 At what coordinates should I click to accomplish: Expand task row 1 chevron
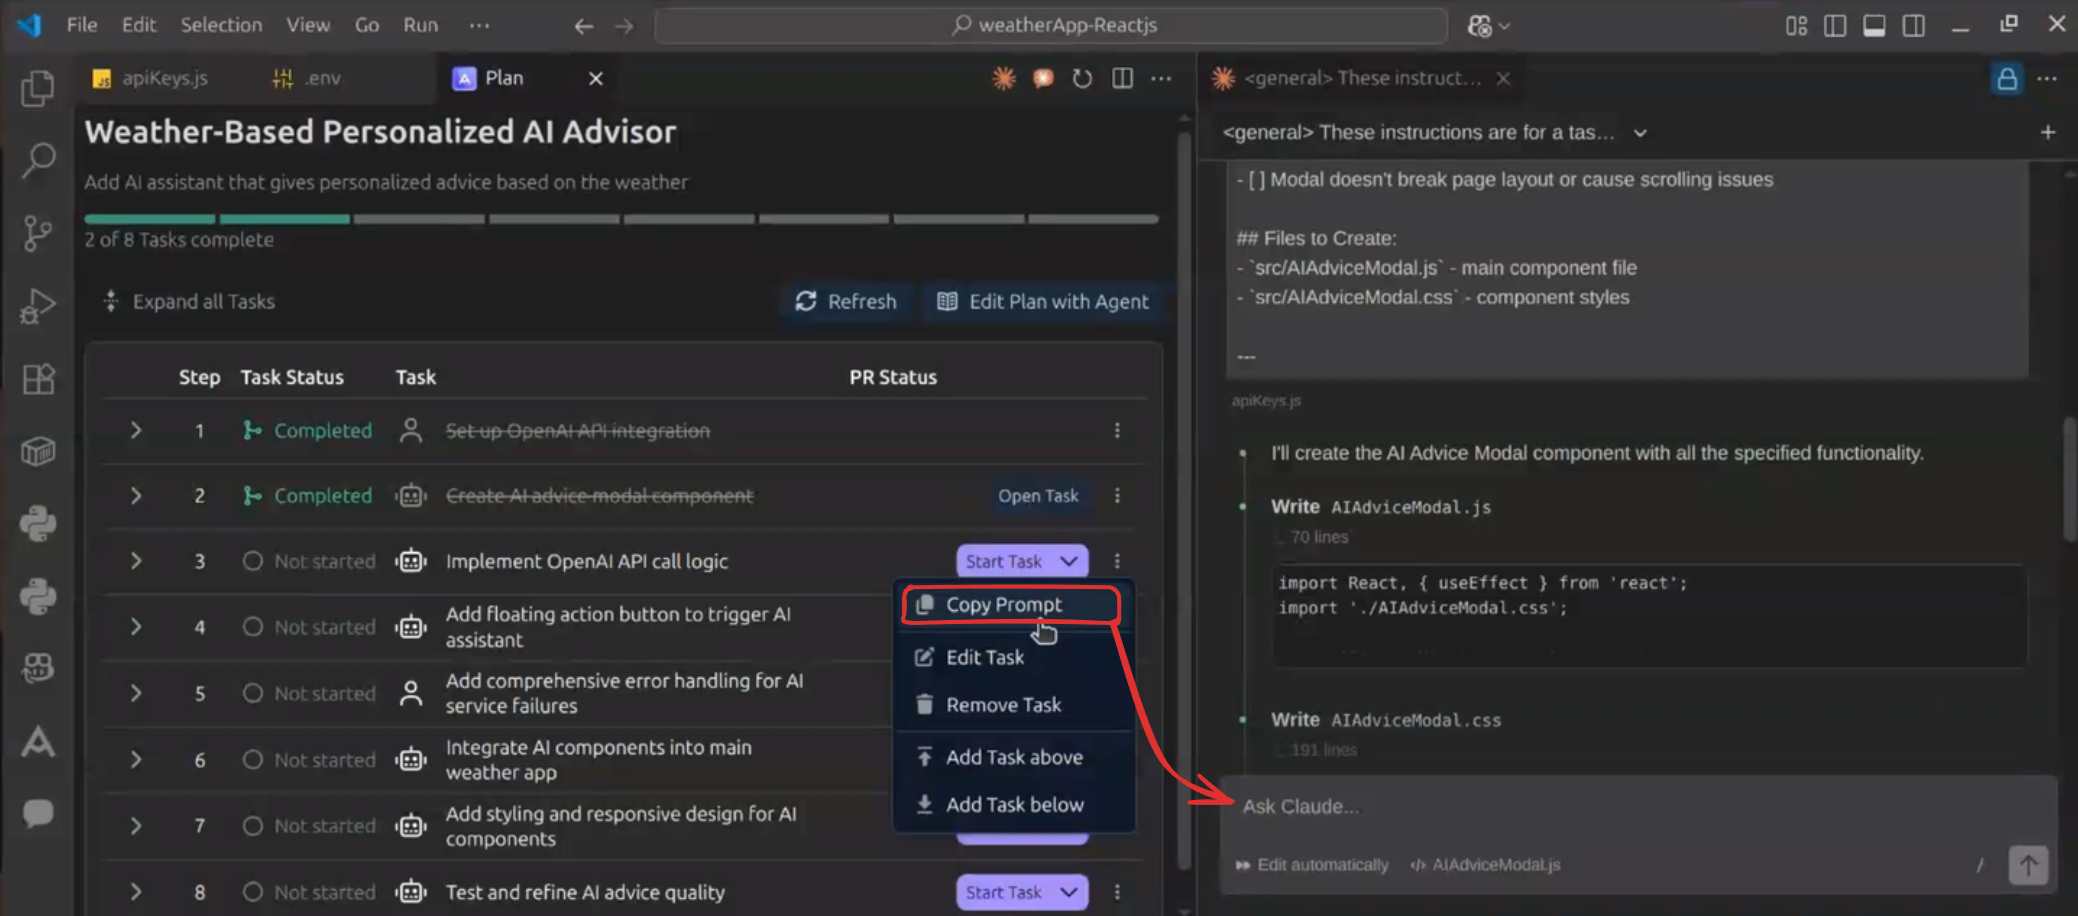136,430
